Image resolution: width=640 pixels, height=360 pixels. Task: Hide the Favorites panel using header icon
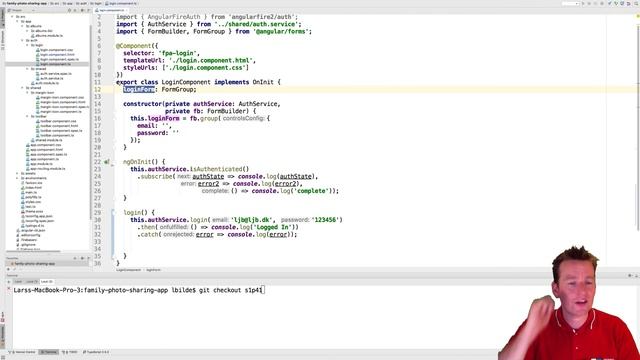click(88, 258)
